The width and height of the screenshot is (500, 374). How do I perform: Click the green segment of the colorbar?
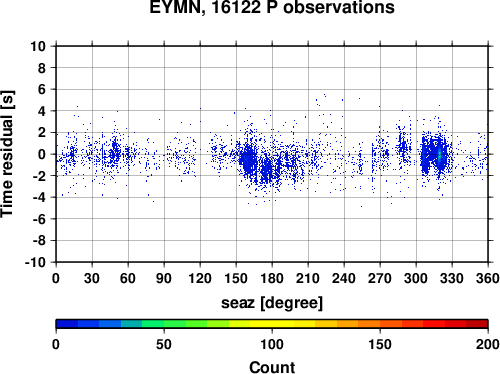(x=163, y=323)
